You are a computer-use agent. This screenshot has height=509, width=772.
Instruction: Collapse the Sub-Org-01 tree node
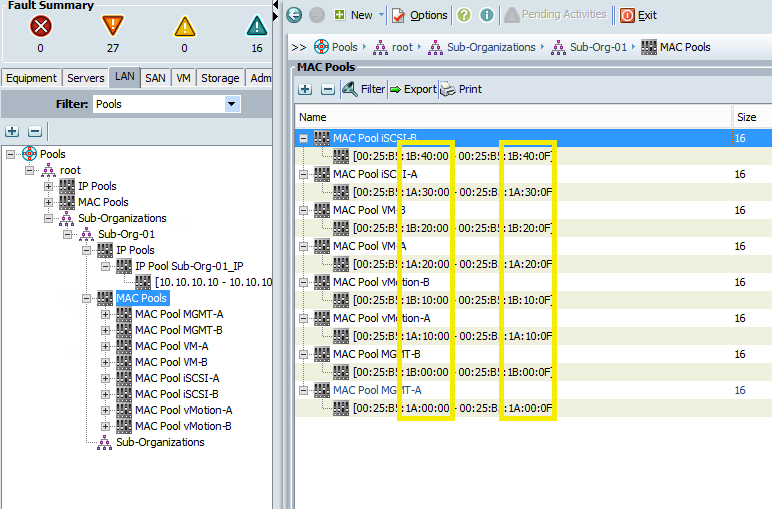point(68,234)
